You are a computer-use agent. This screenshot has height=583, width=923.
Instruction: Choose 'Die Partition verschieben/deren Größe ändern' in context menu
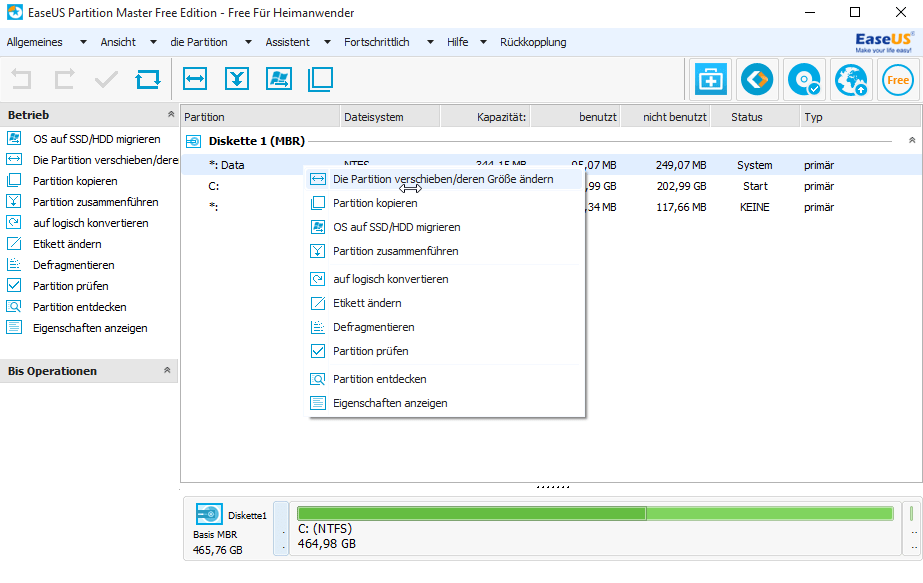tap(444, 179)
